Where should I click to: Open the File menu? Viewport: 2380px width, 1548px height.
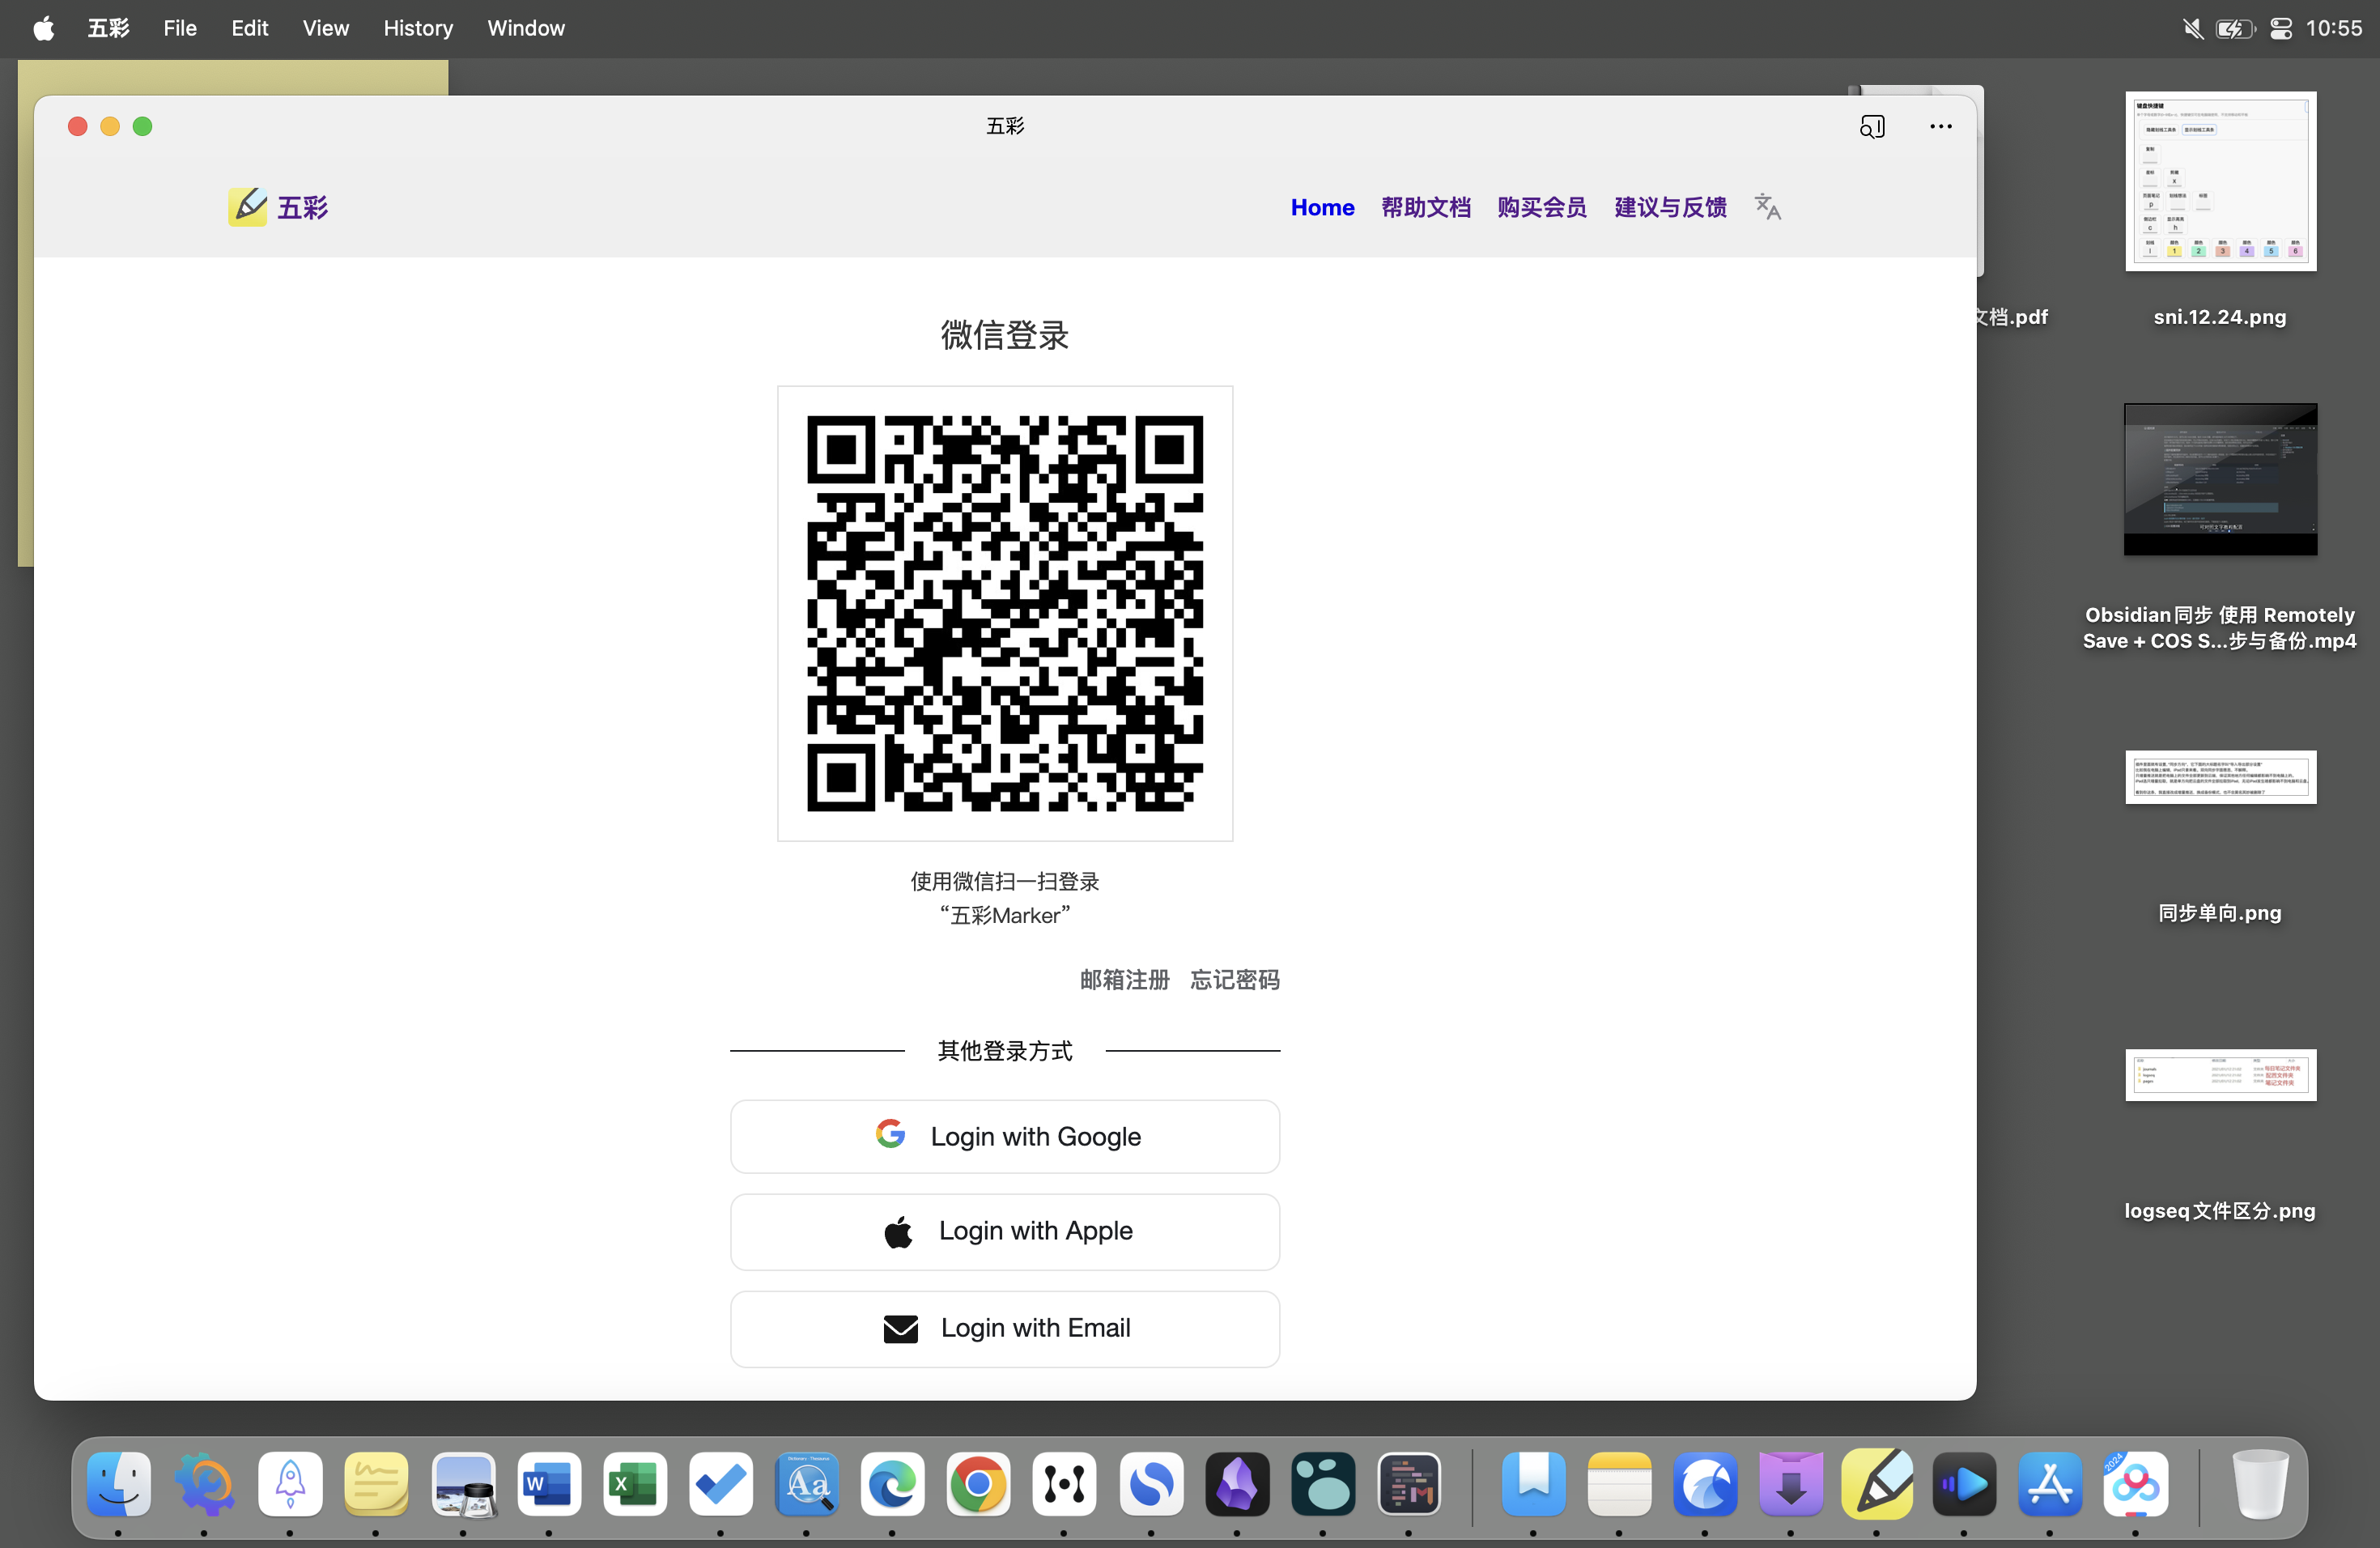tap(180, 28)
